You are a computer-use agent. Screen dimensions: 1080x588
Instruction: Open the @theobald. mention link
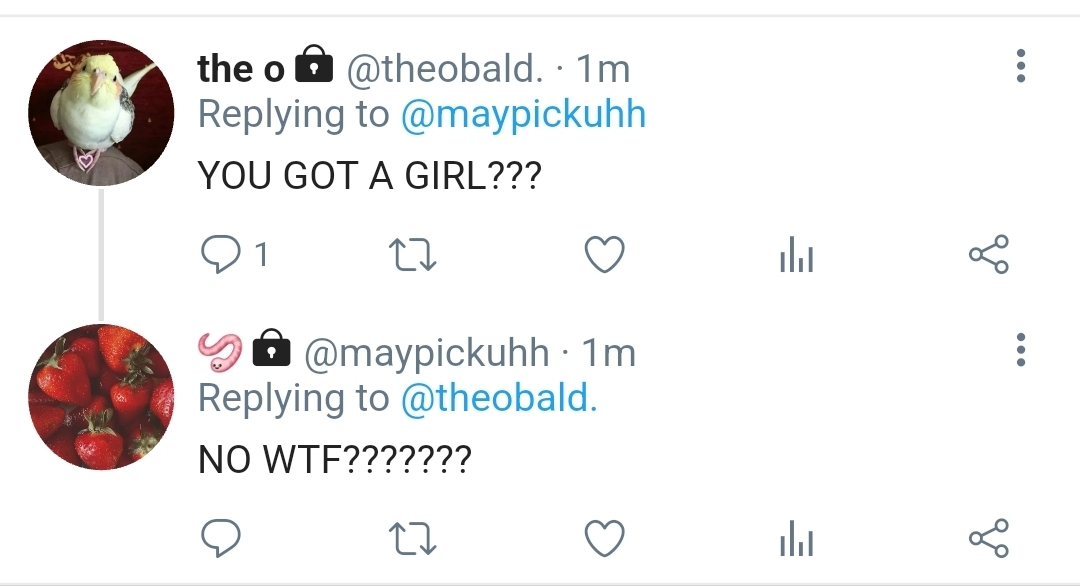coord(499,399)
